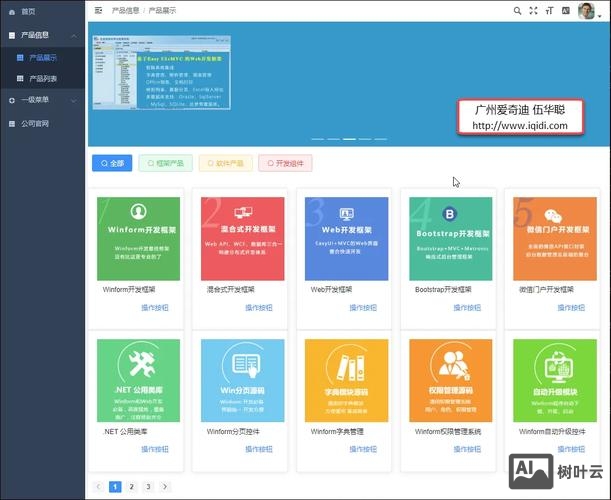
Task: Open the 自动升级模块 green image
Action: point(555,380)
